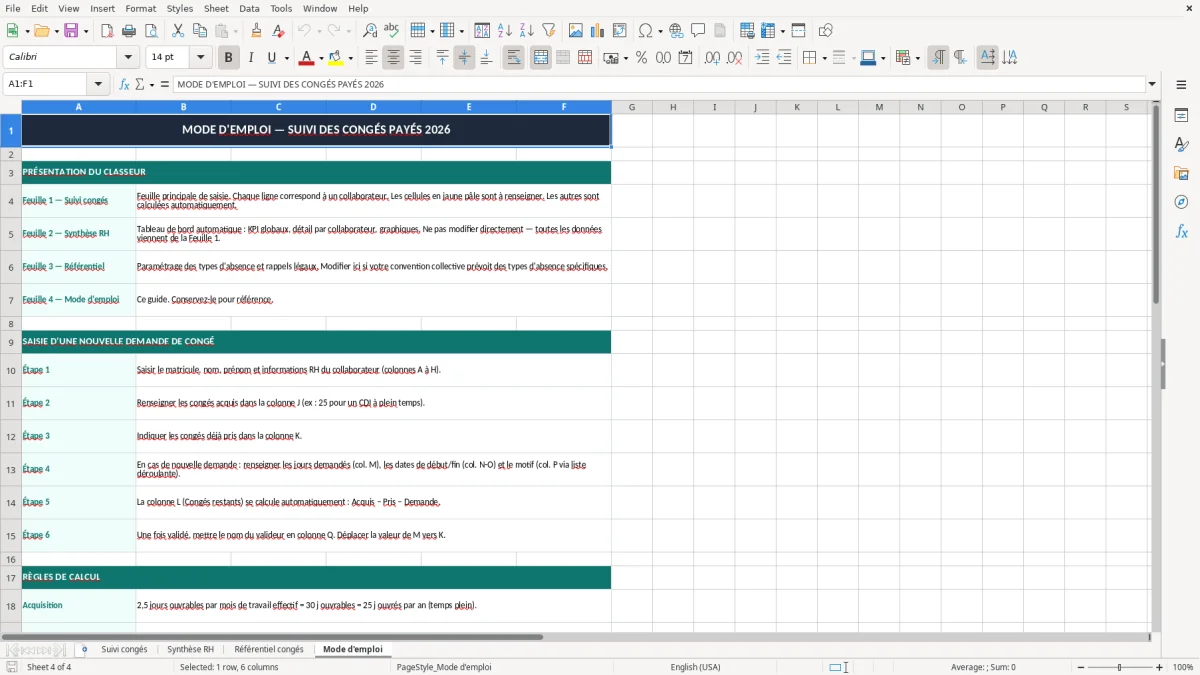Open Font Name dropdown arrow
This screenshot has height=675, width=1200.
click(127, 58)
